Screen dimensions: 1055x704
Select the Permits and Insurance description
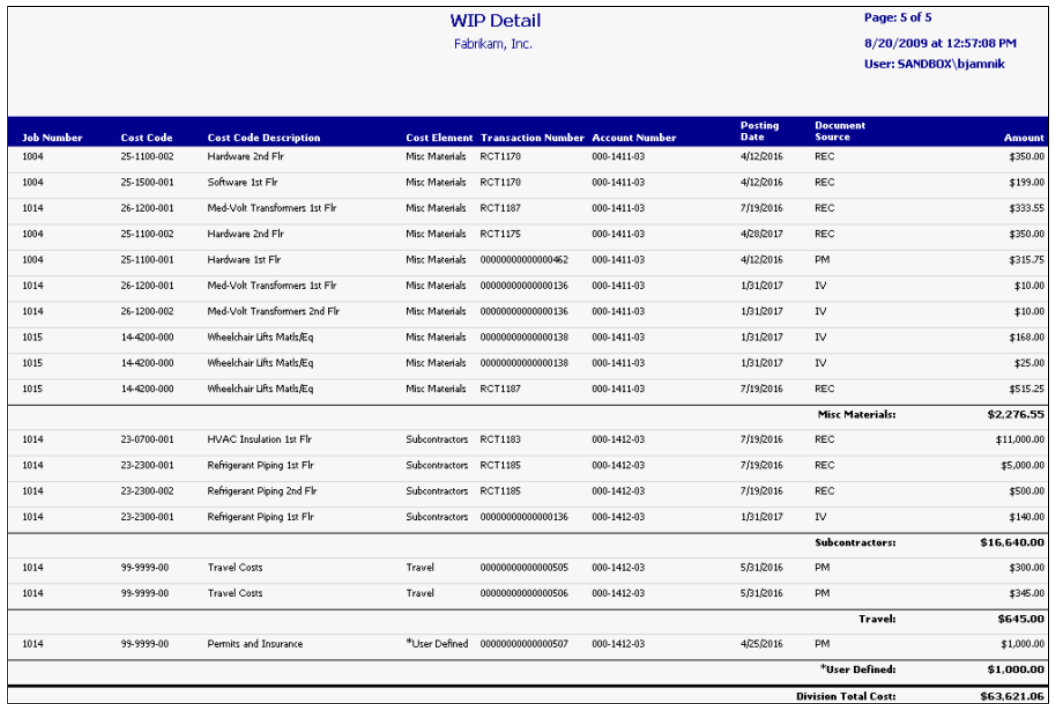[x=254, y=644]
